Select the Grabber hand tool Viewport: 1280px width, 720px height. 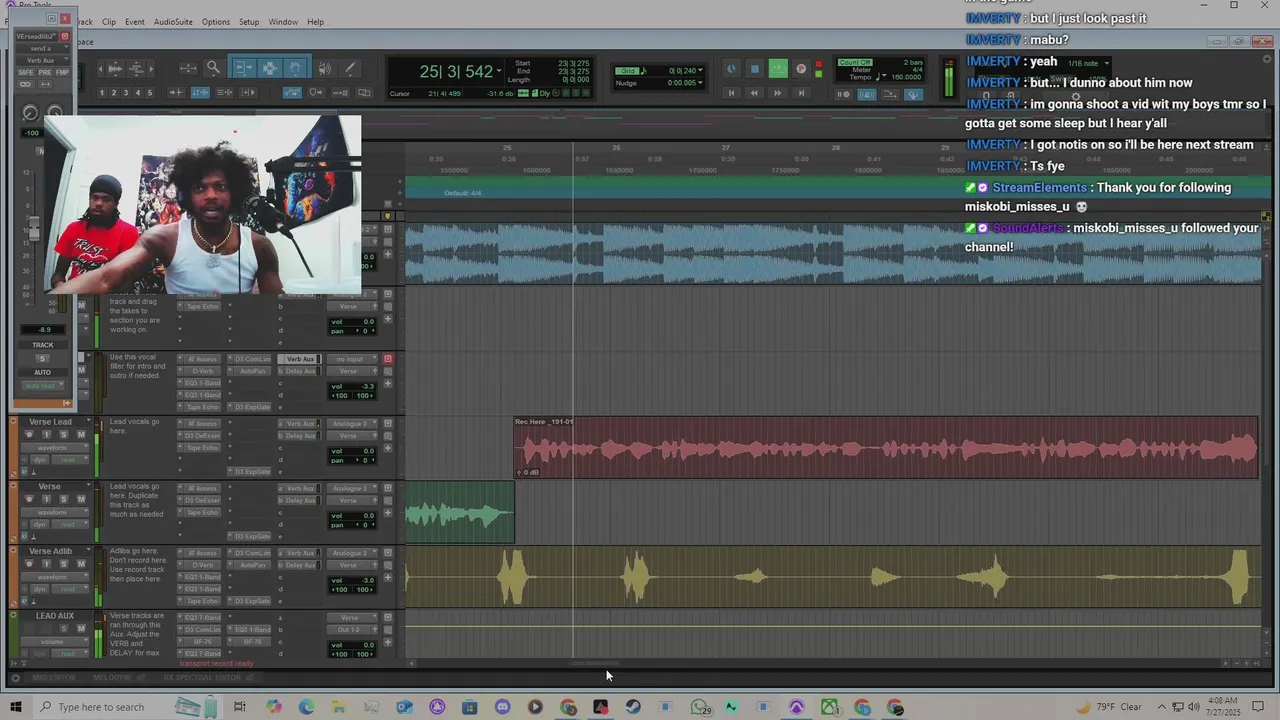pyautogui.click(x=295, y=68)
